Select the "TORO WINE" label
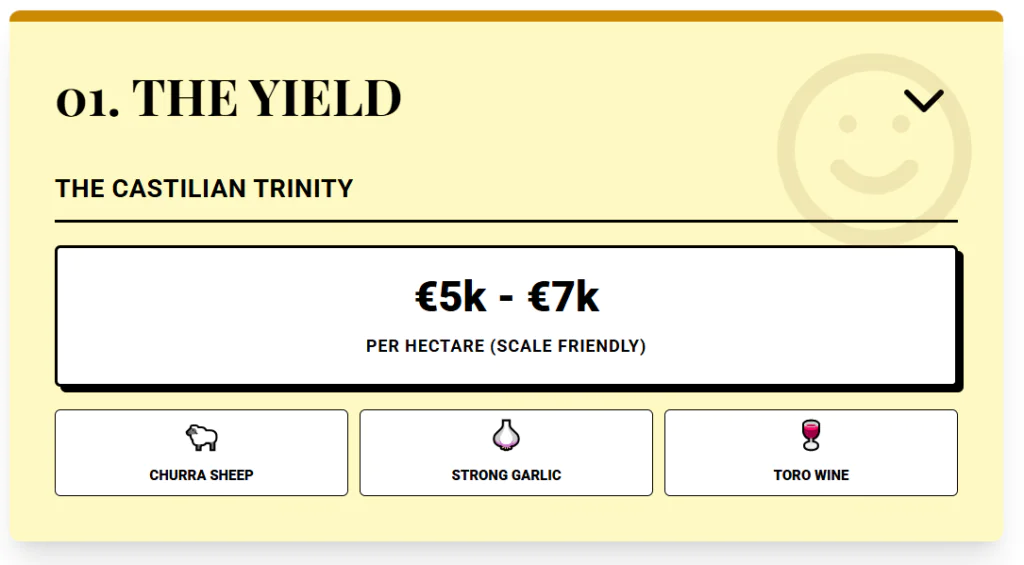The image size is (1024, 565). (811, 475)
